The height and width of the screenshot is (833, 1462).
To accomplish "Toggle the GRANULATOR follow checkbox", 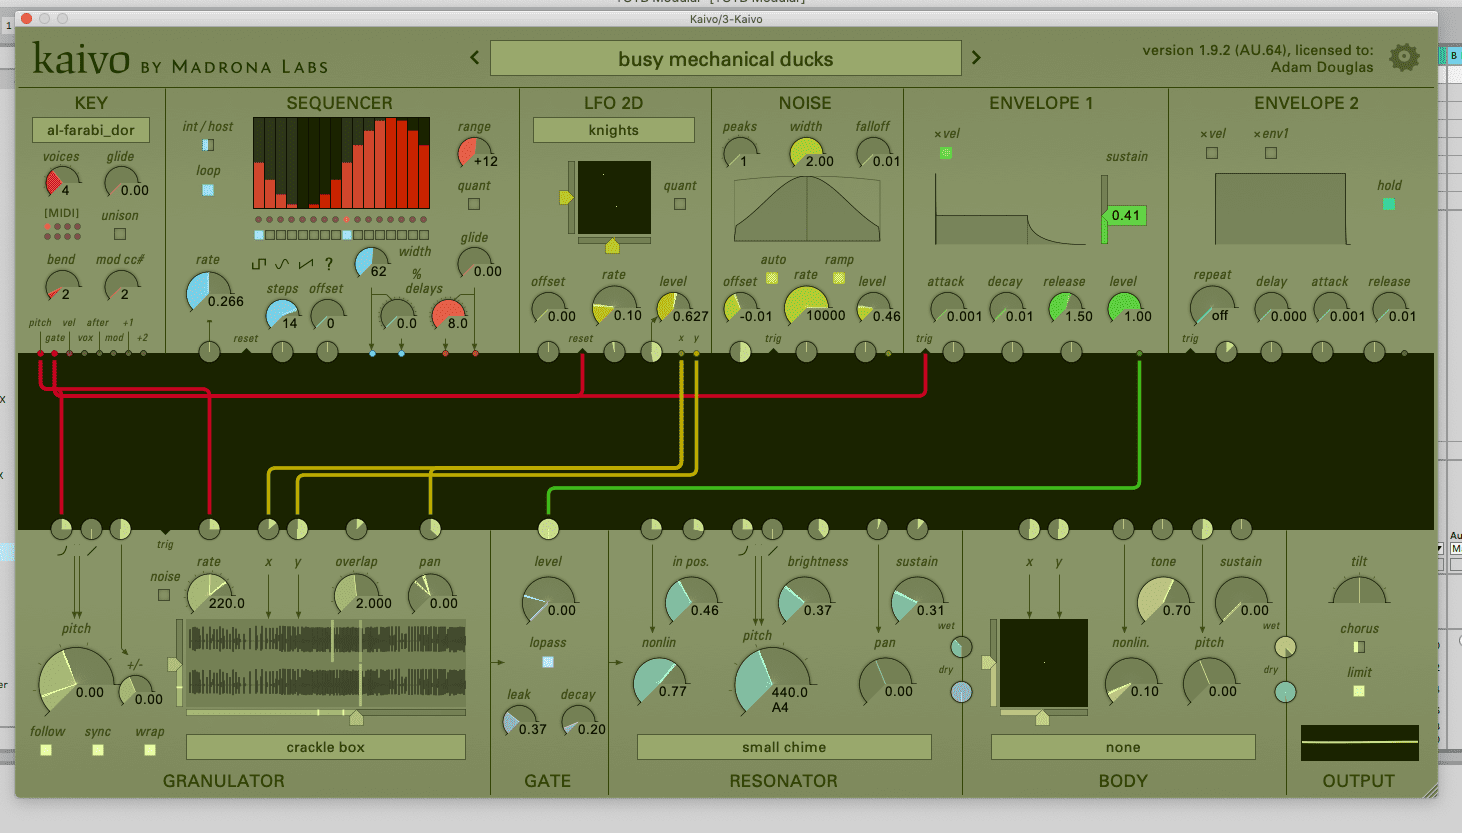I will [46, 749].
